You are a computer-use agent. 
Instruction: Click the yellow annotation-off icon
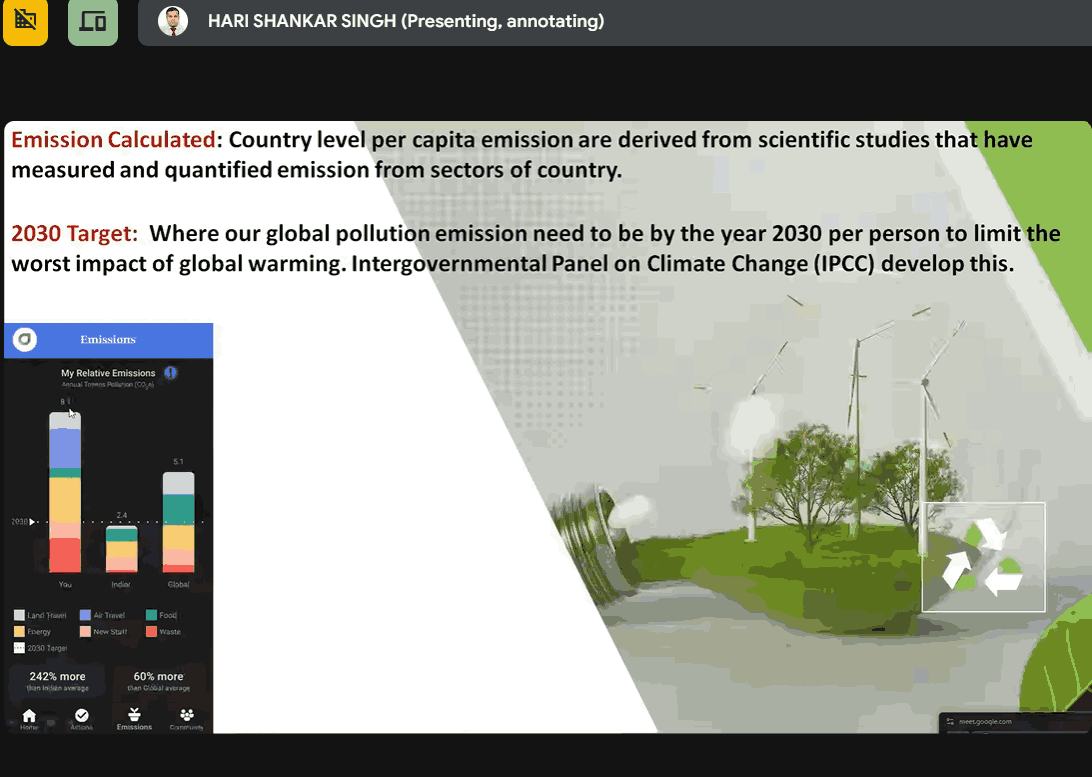click(25, 22)
